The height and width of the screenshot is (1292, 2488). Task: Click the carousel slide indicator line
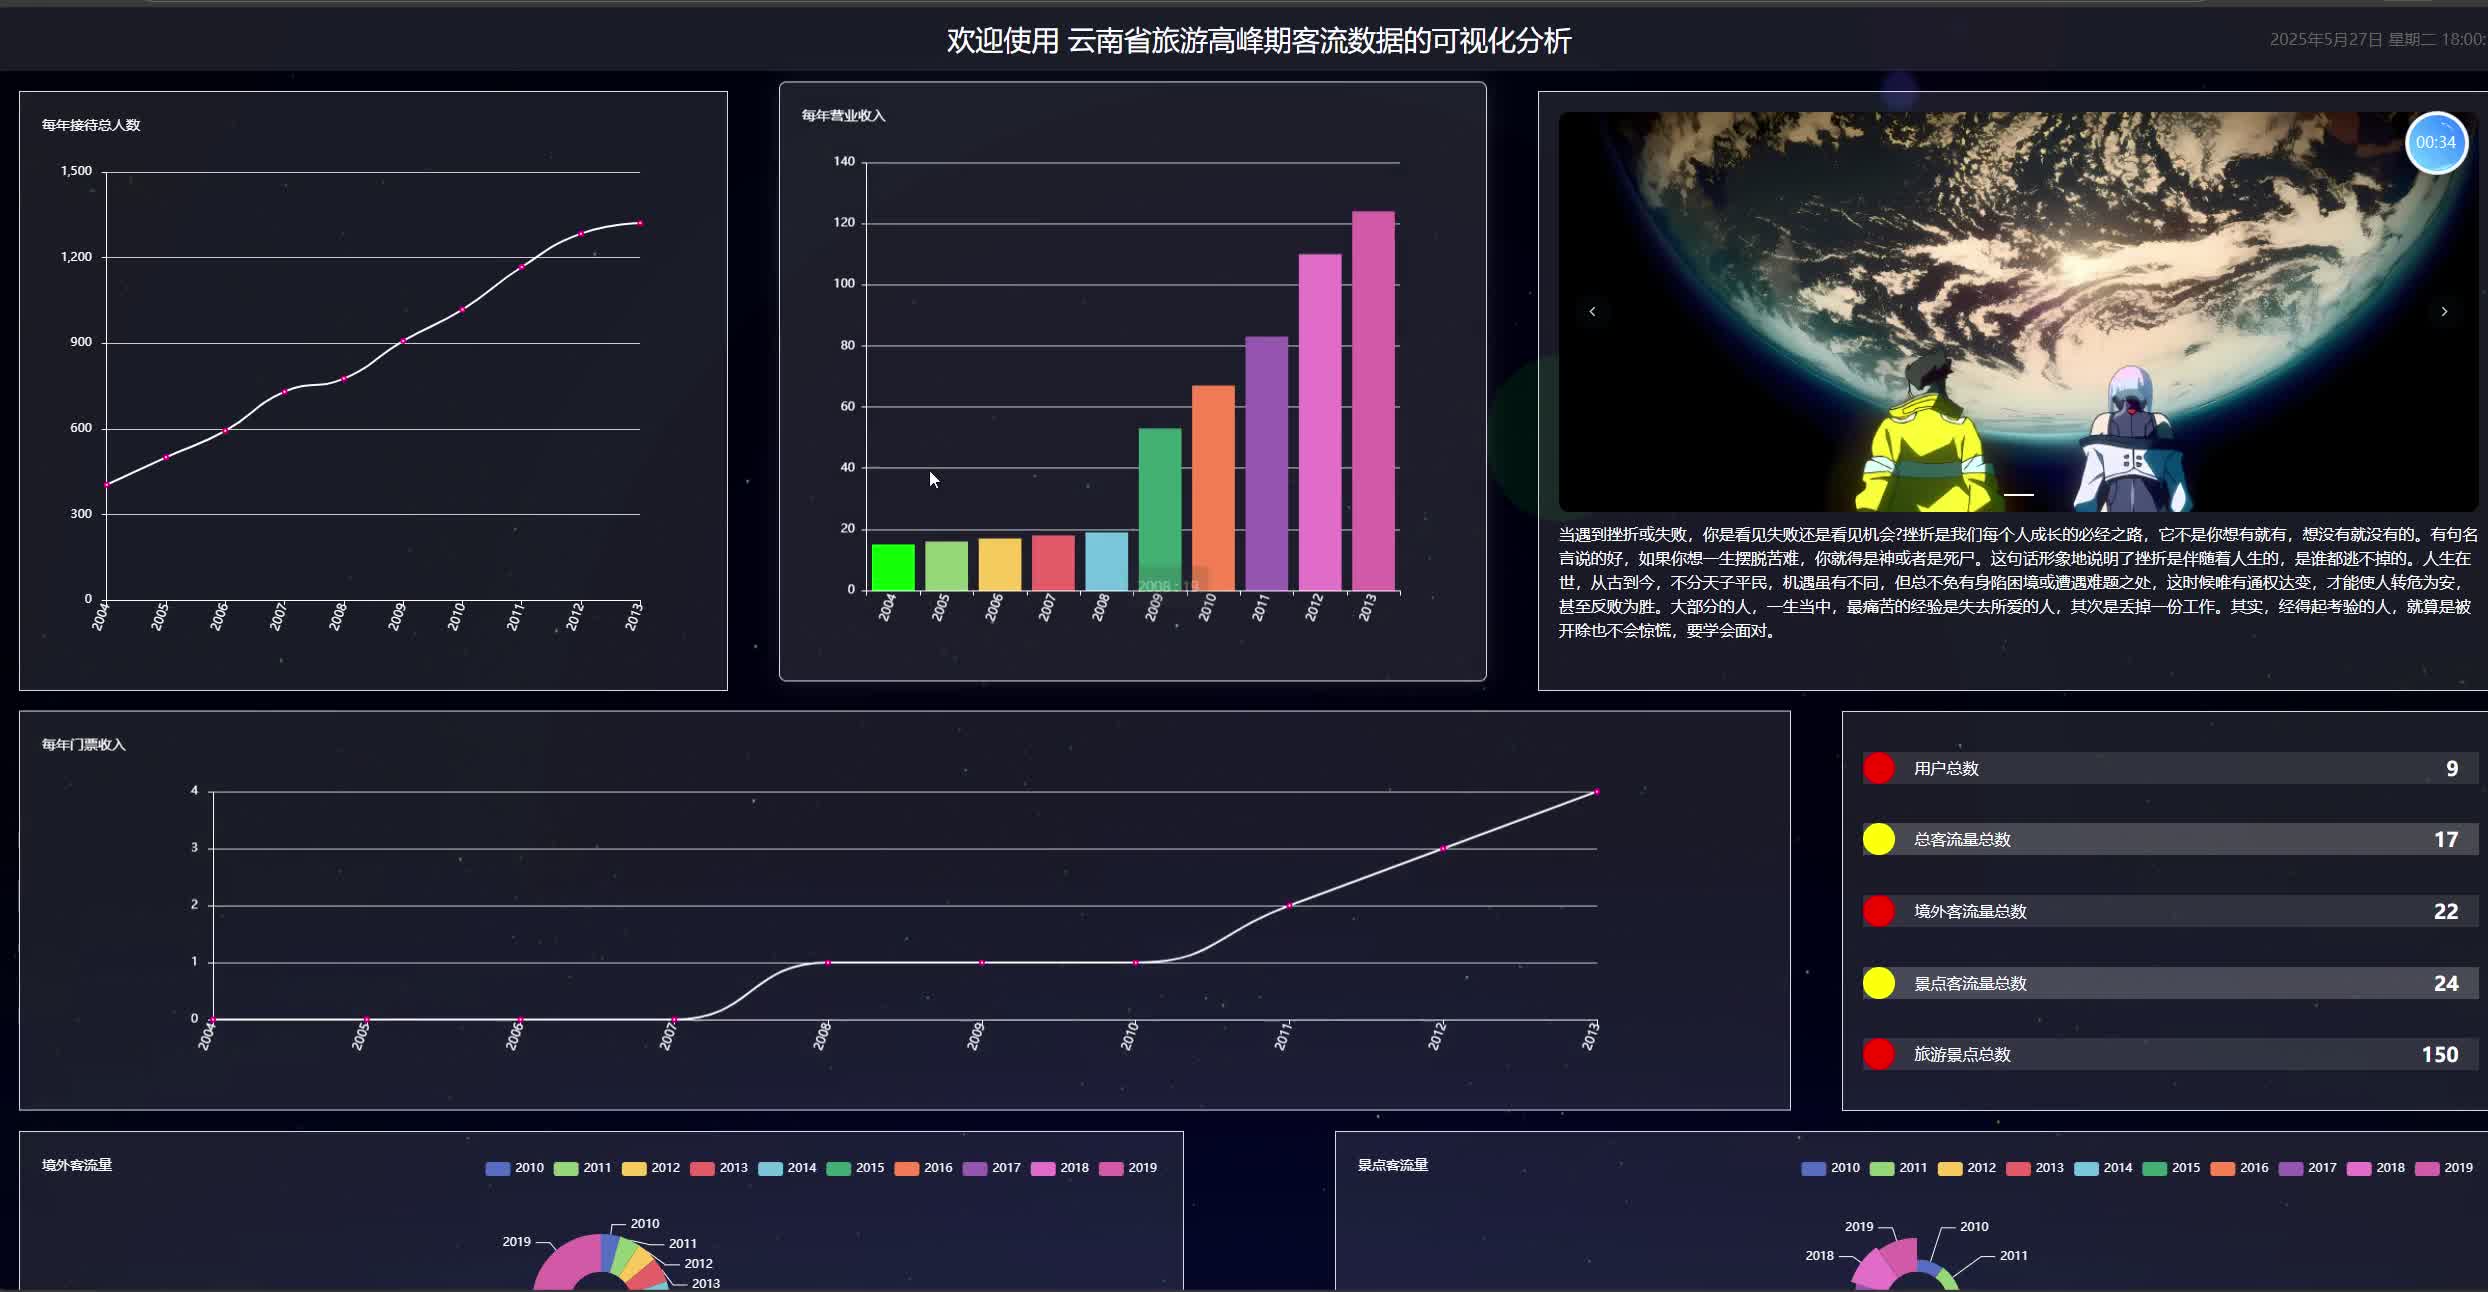point(2018,494)
